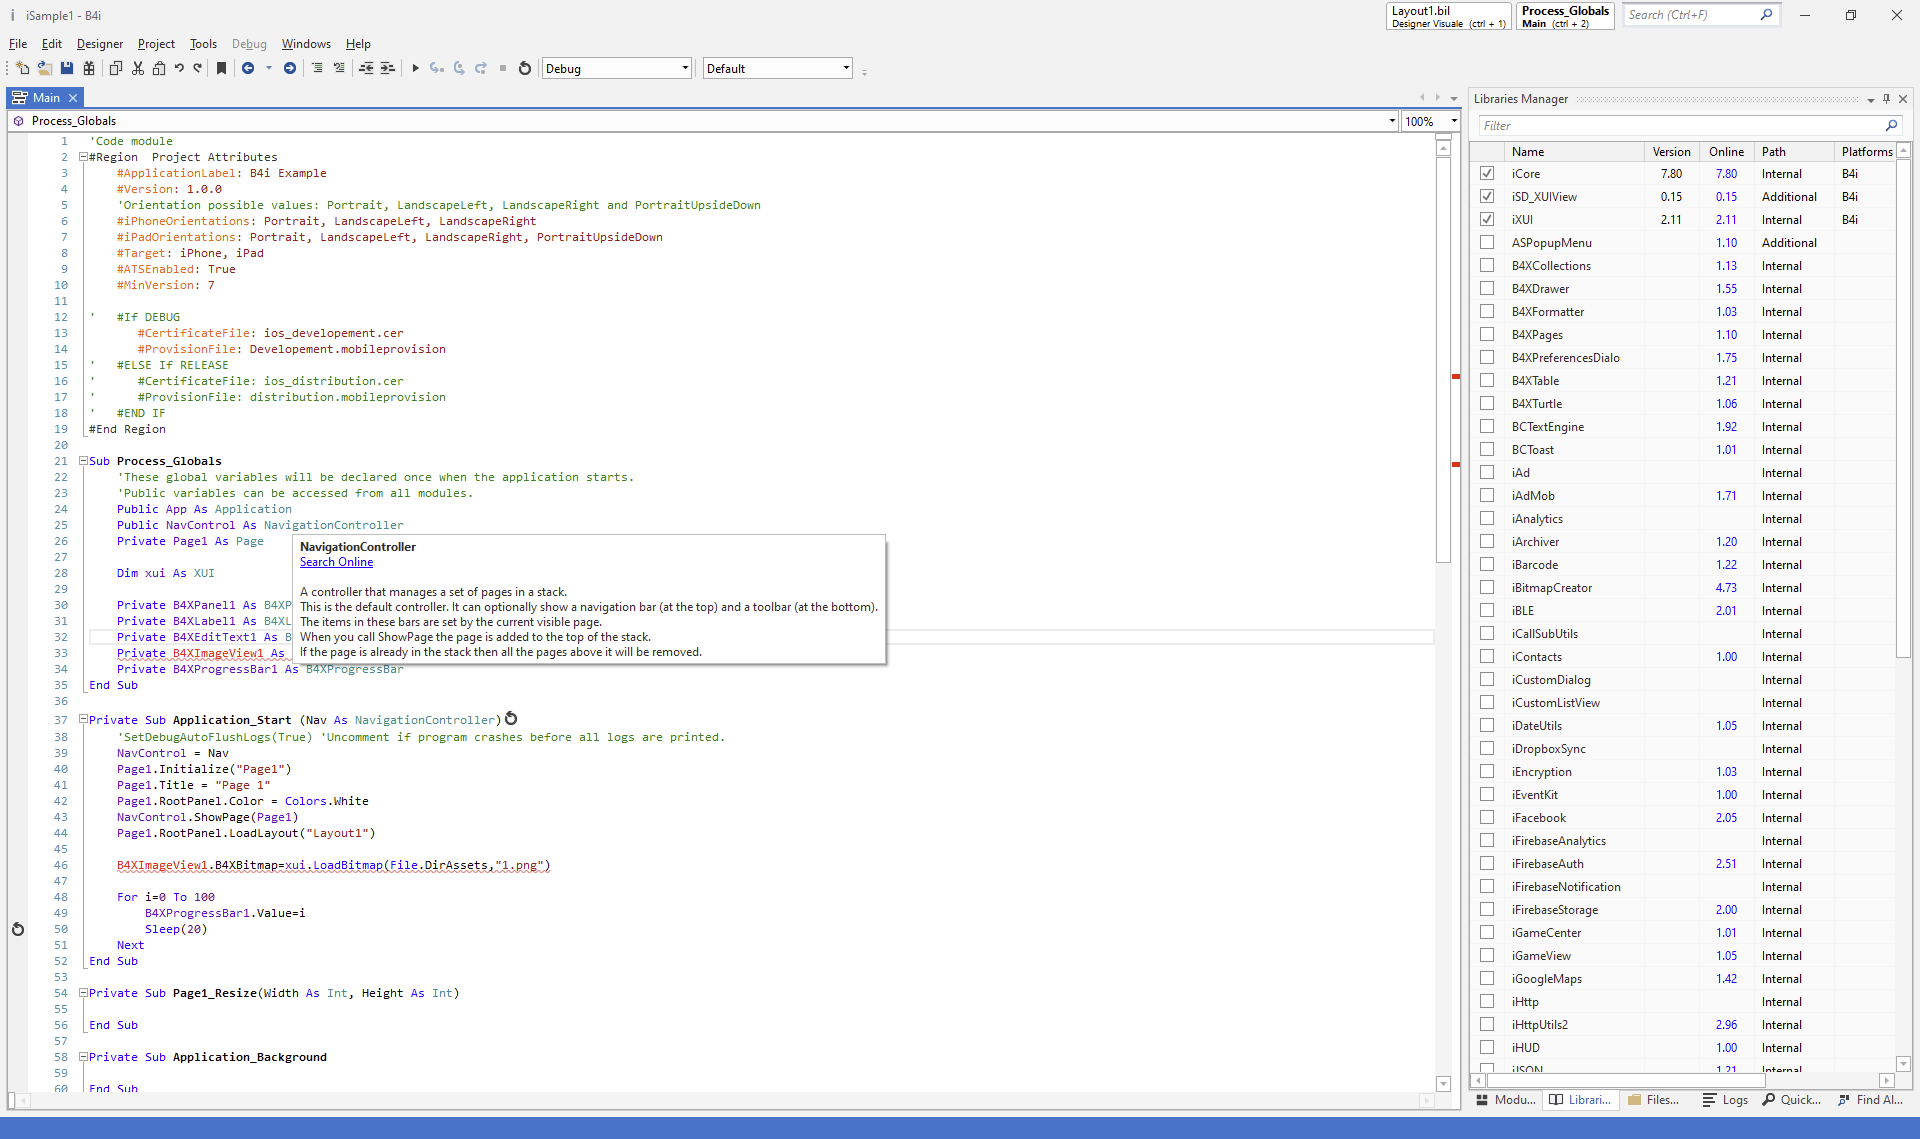
Task: Click the Undo toolbar icon
Action: [x=179, y=68]
